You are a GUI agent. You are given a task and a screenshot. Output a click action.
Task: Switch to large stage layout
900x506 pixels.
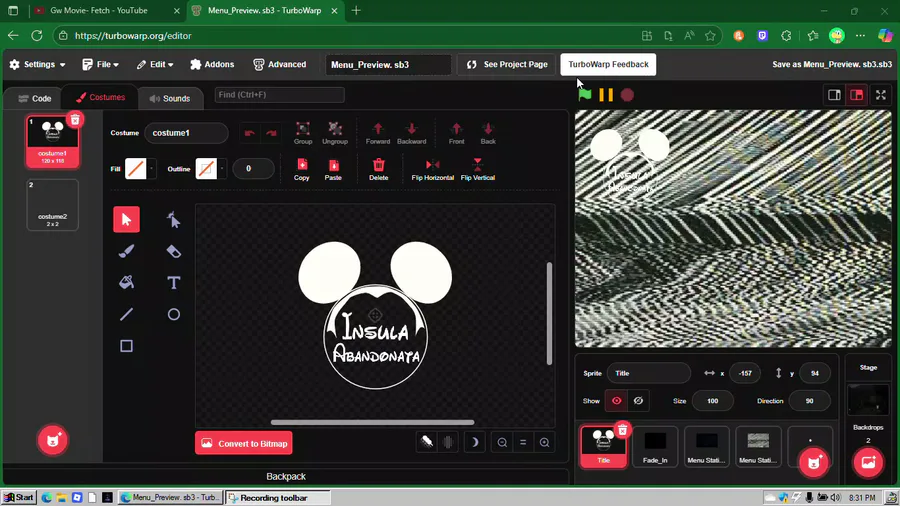point(856,95)
